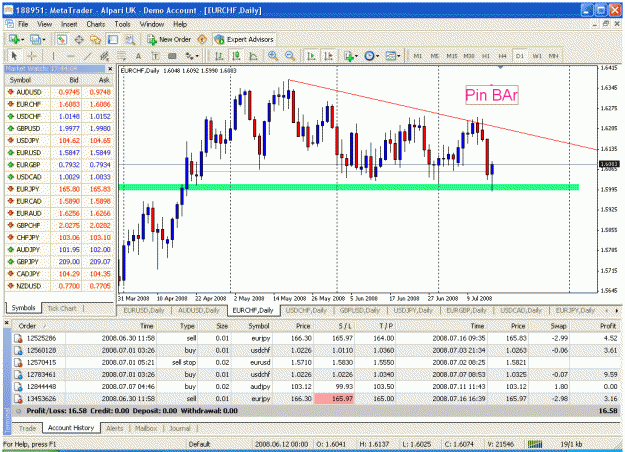
Task: Click the New Chart icon
Action: 14,39
